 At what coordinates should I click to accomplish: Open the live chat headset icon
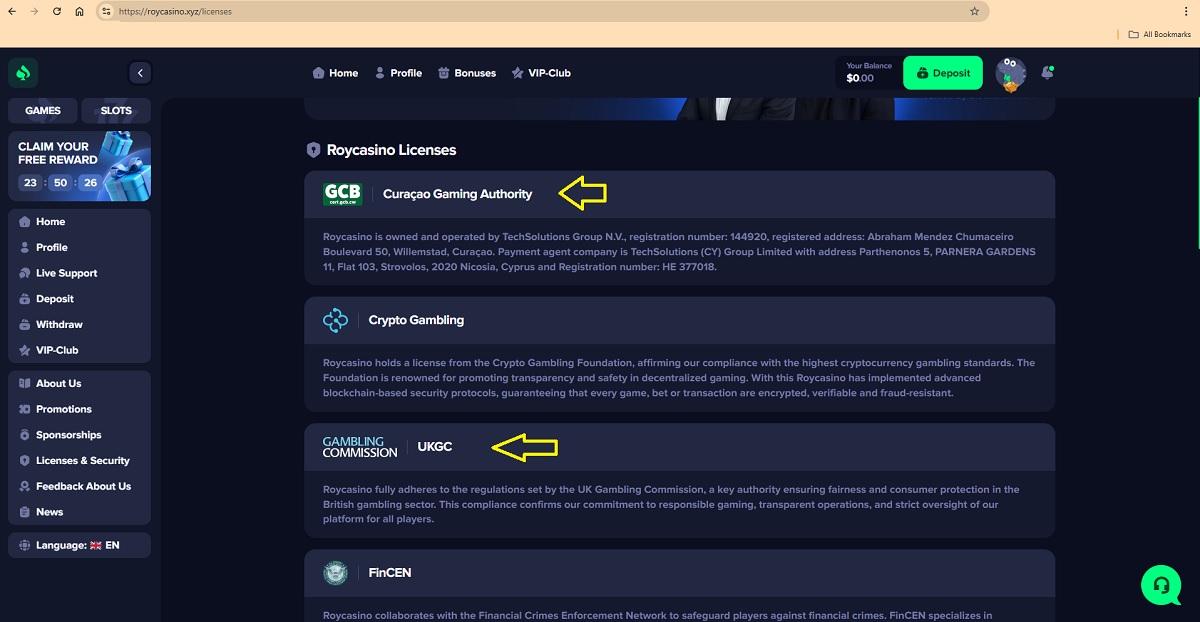(x=1160, y=584)
